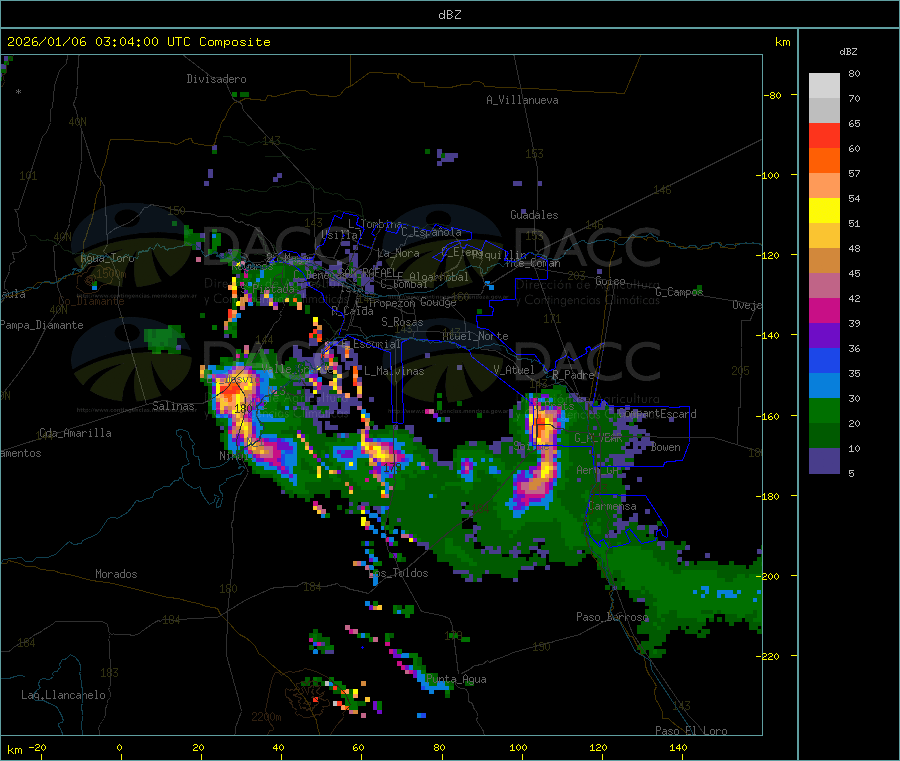Click the A_Villanueva map label
Viewport: 900px width, 761px height.
coord(522,100)
